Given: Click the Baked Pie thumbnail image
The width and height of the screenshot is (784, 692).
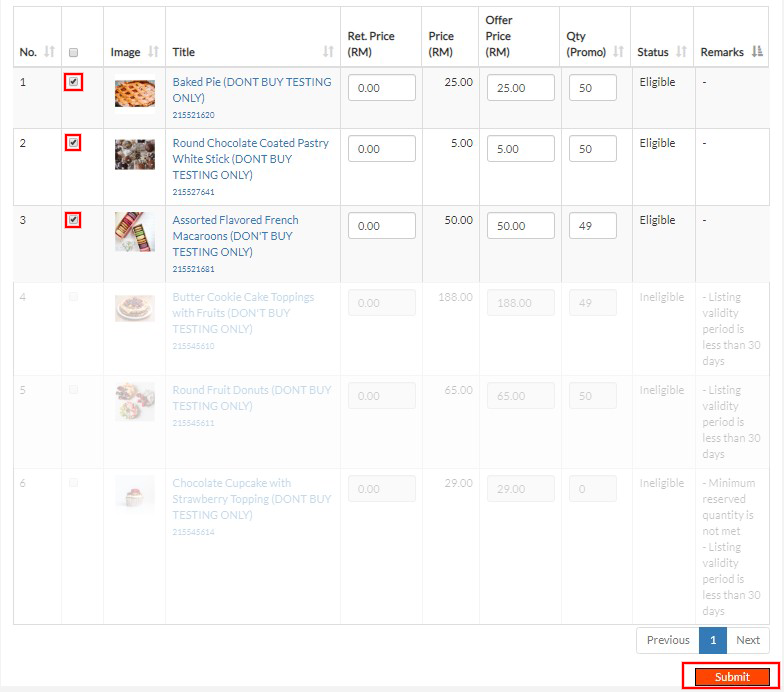Looking at the screenshot, I should (x=134, y=94).
